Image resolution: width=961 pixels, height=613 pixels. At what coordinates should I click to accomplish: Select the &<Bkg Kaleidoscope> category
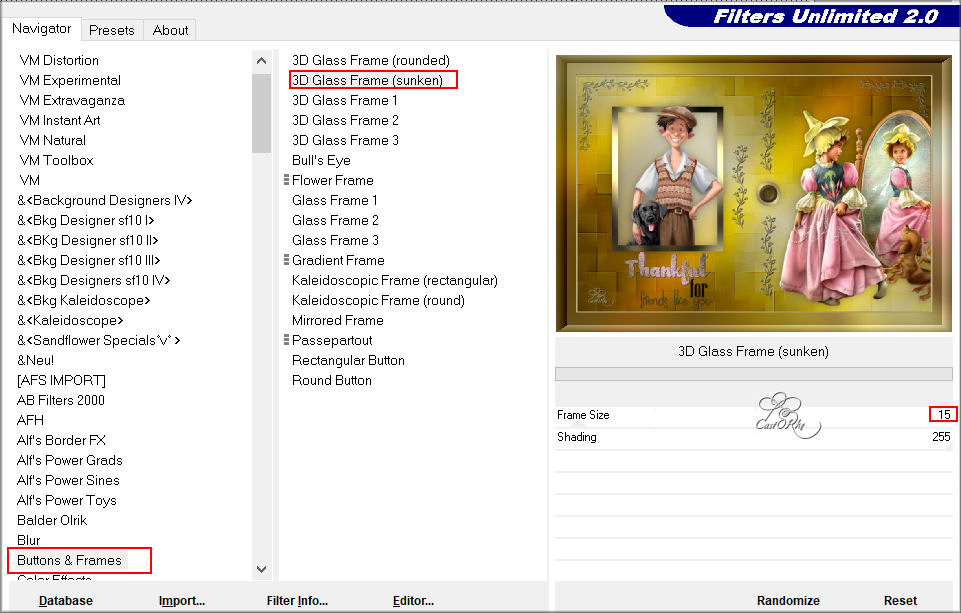(x=84, y=300)
